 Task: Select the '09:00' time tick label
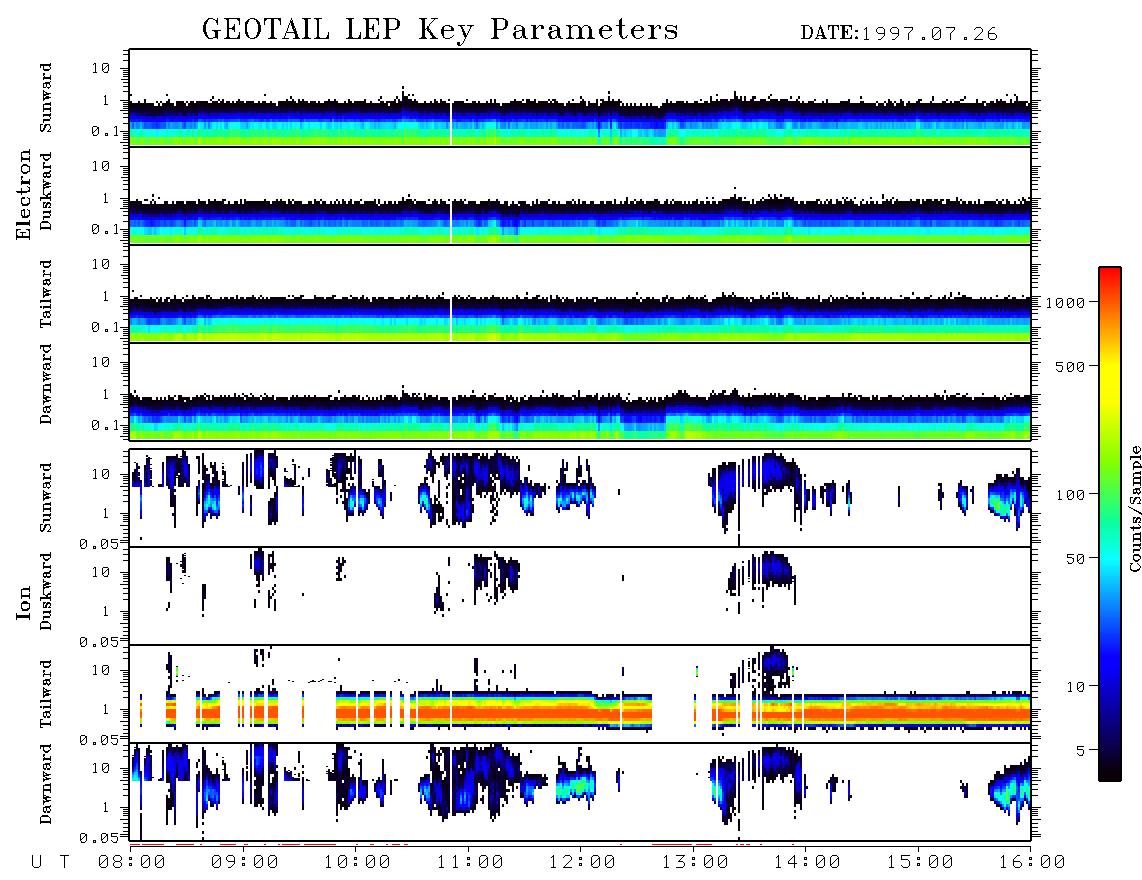pyautogui.click(x=245, y=863)
